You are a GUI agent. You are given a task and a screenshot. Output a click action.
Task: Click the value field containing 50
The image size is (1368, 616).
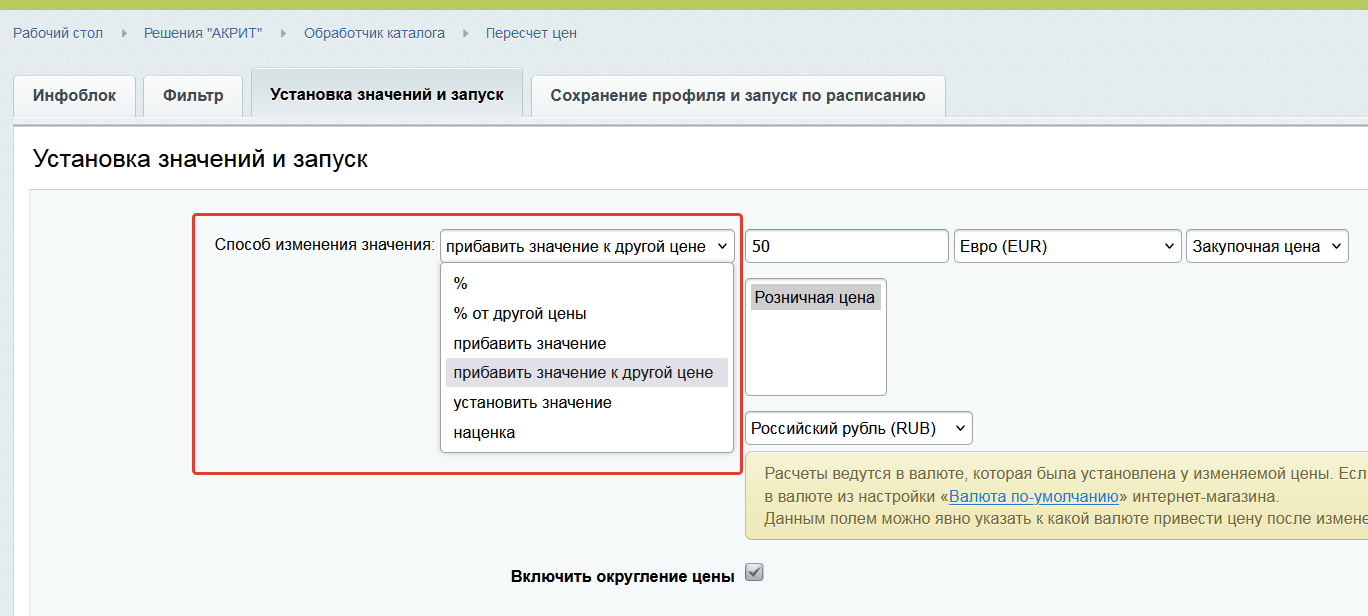846,246
